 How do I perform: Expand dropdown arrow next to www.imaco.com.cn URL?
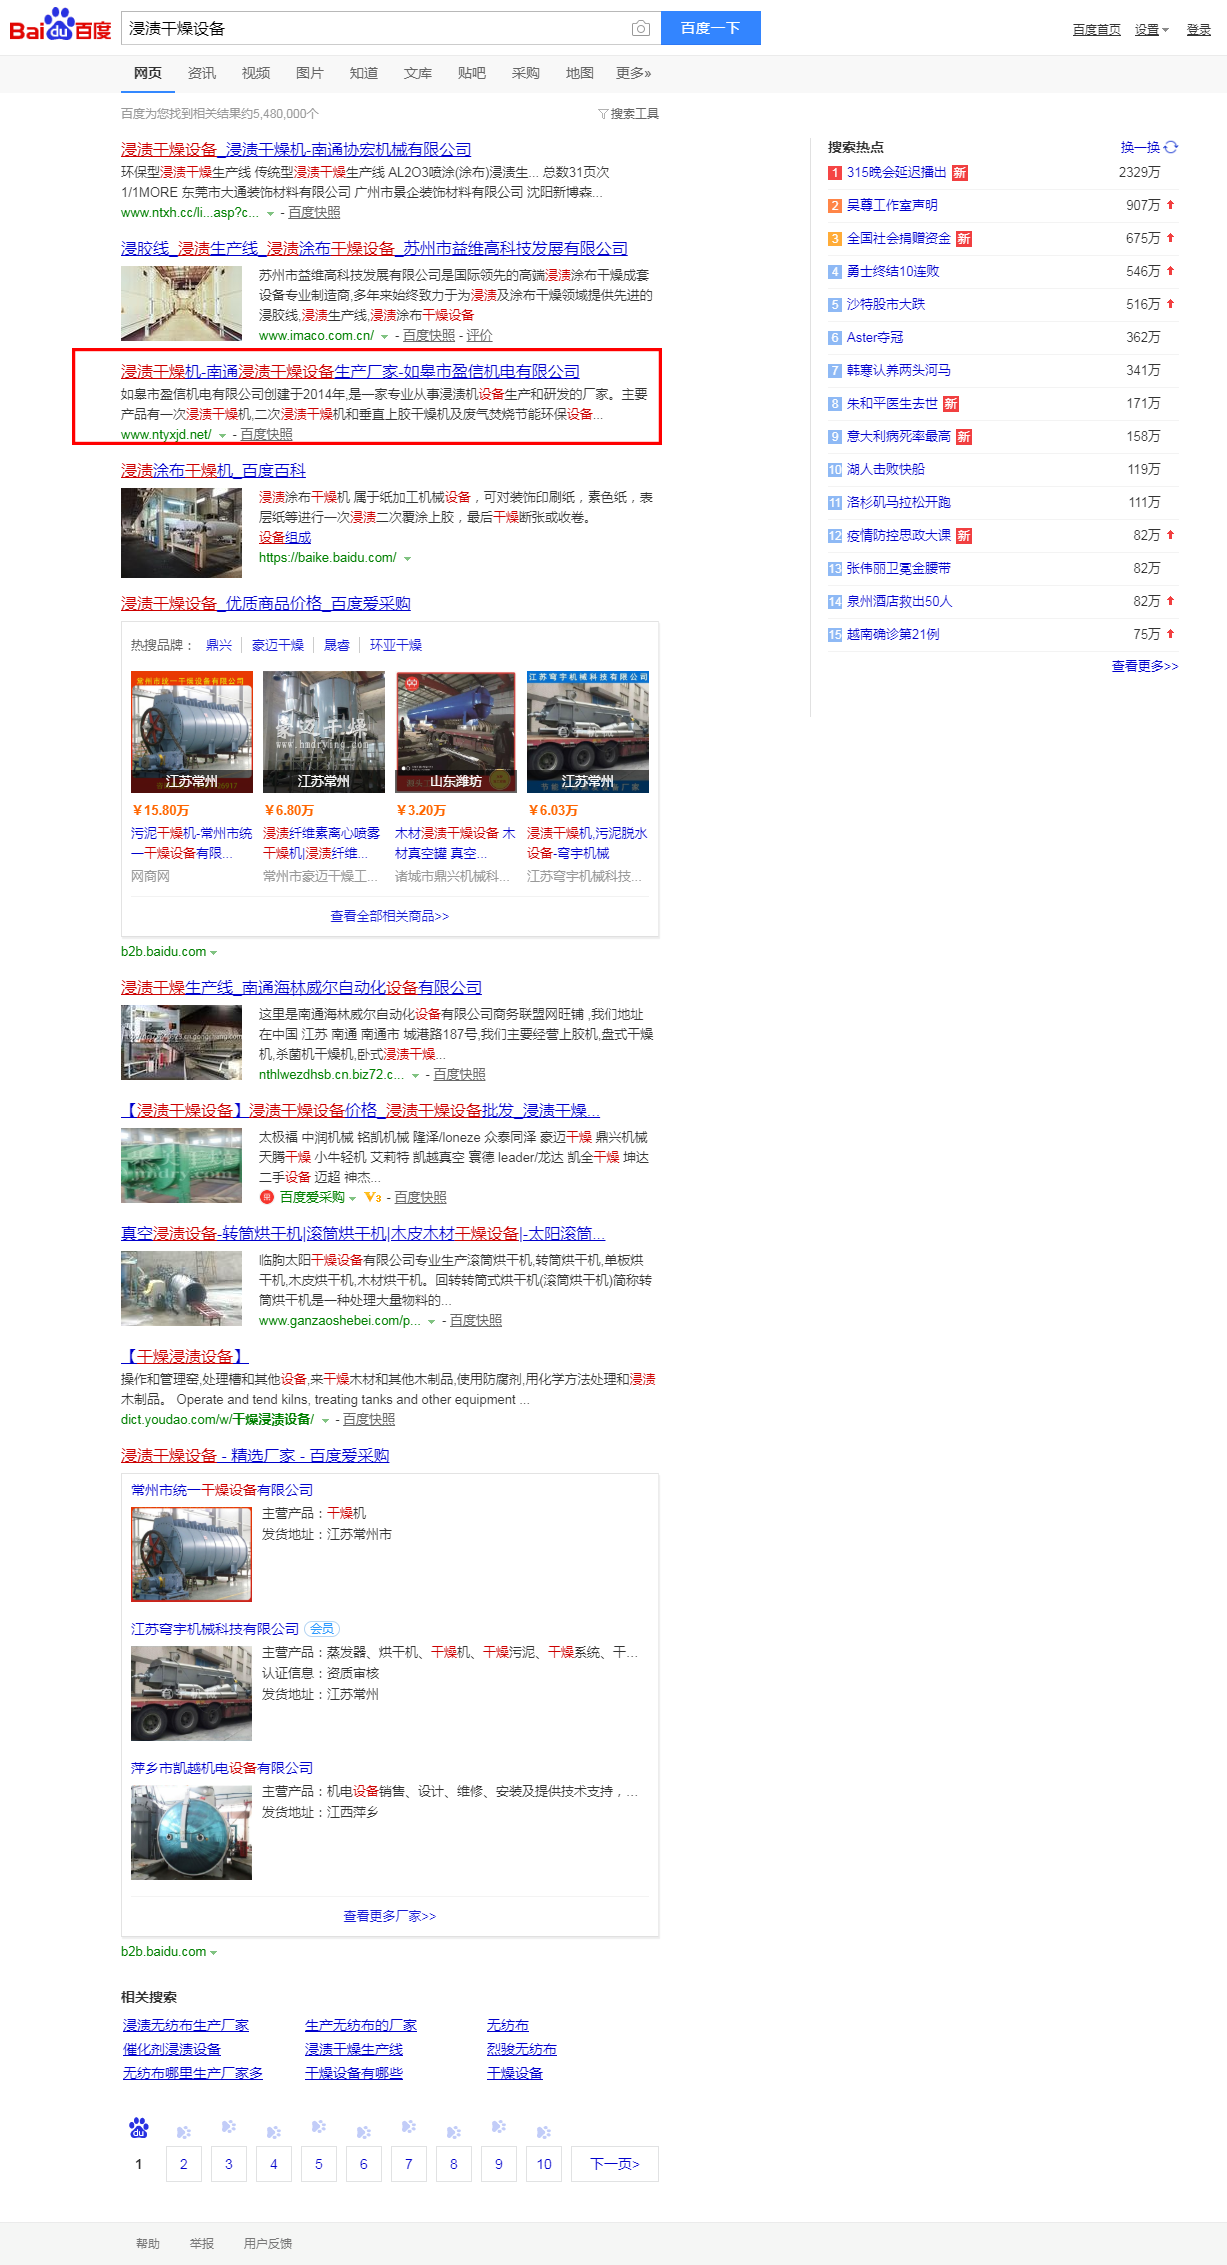click(385, 336)
